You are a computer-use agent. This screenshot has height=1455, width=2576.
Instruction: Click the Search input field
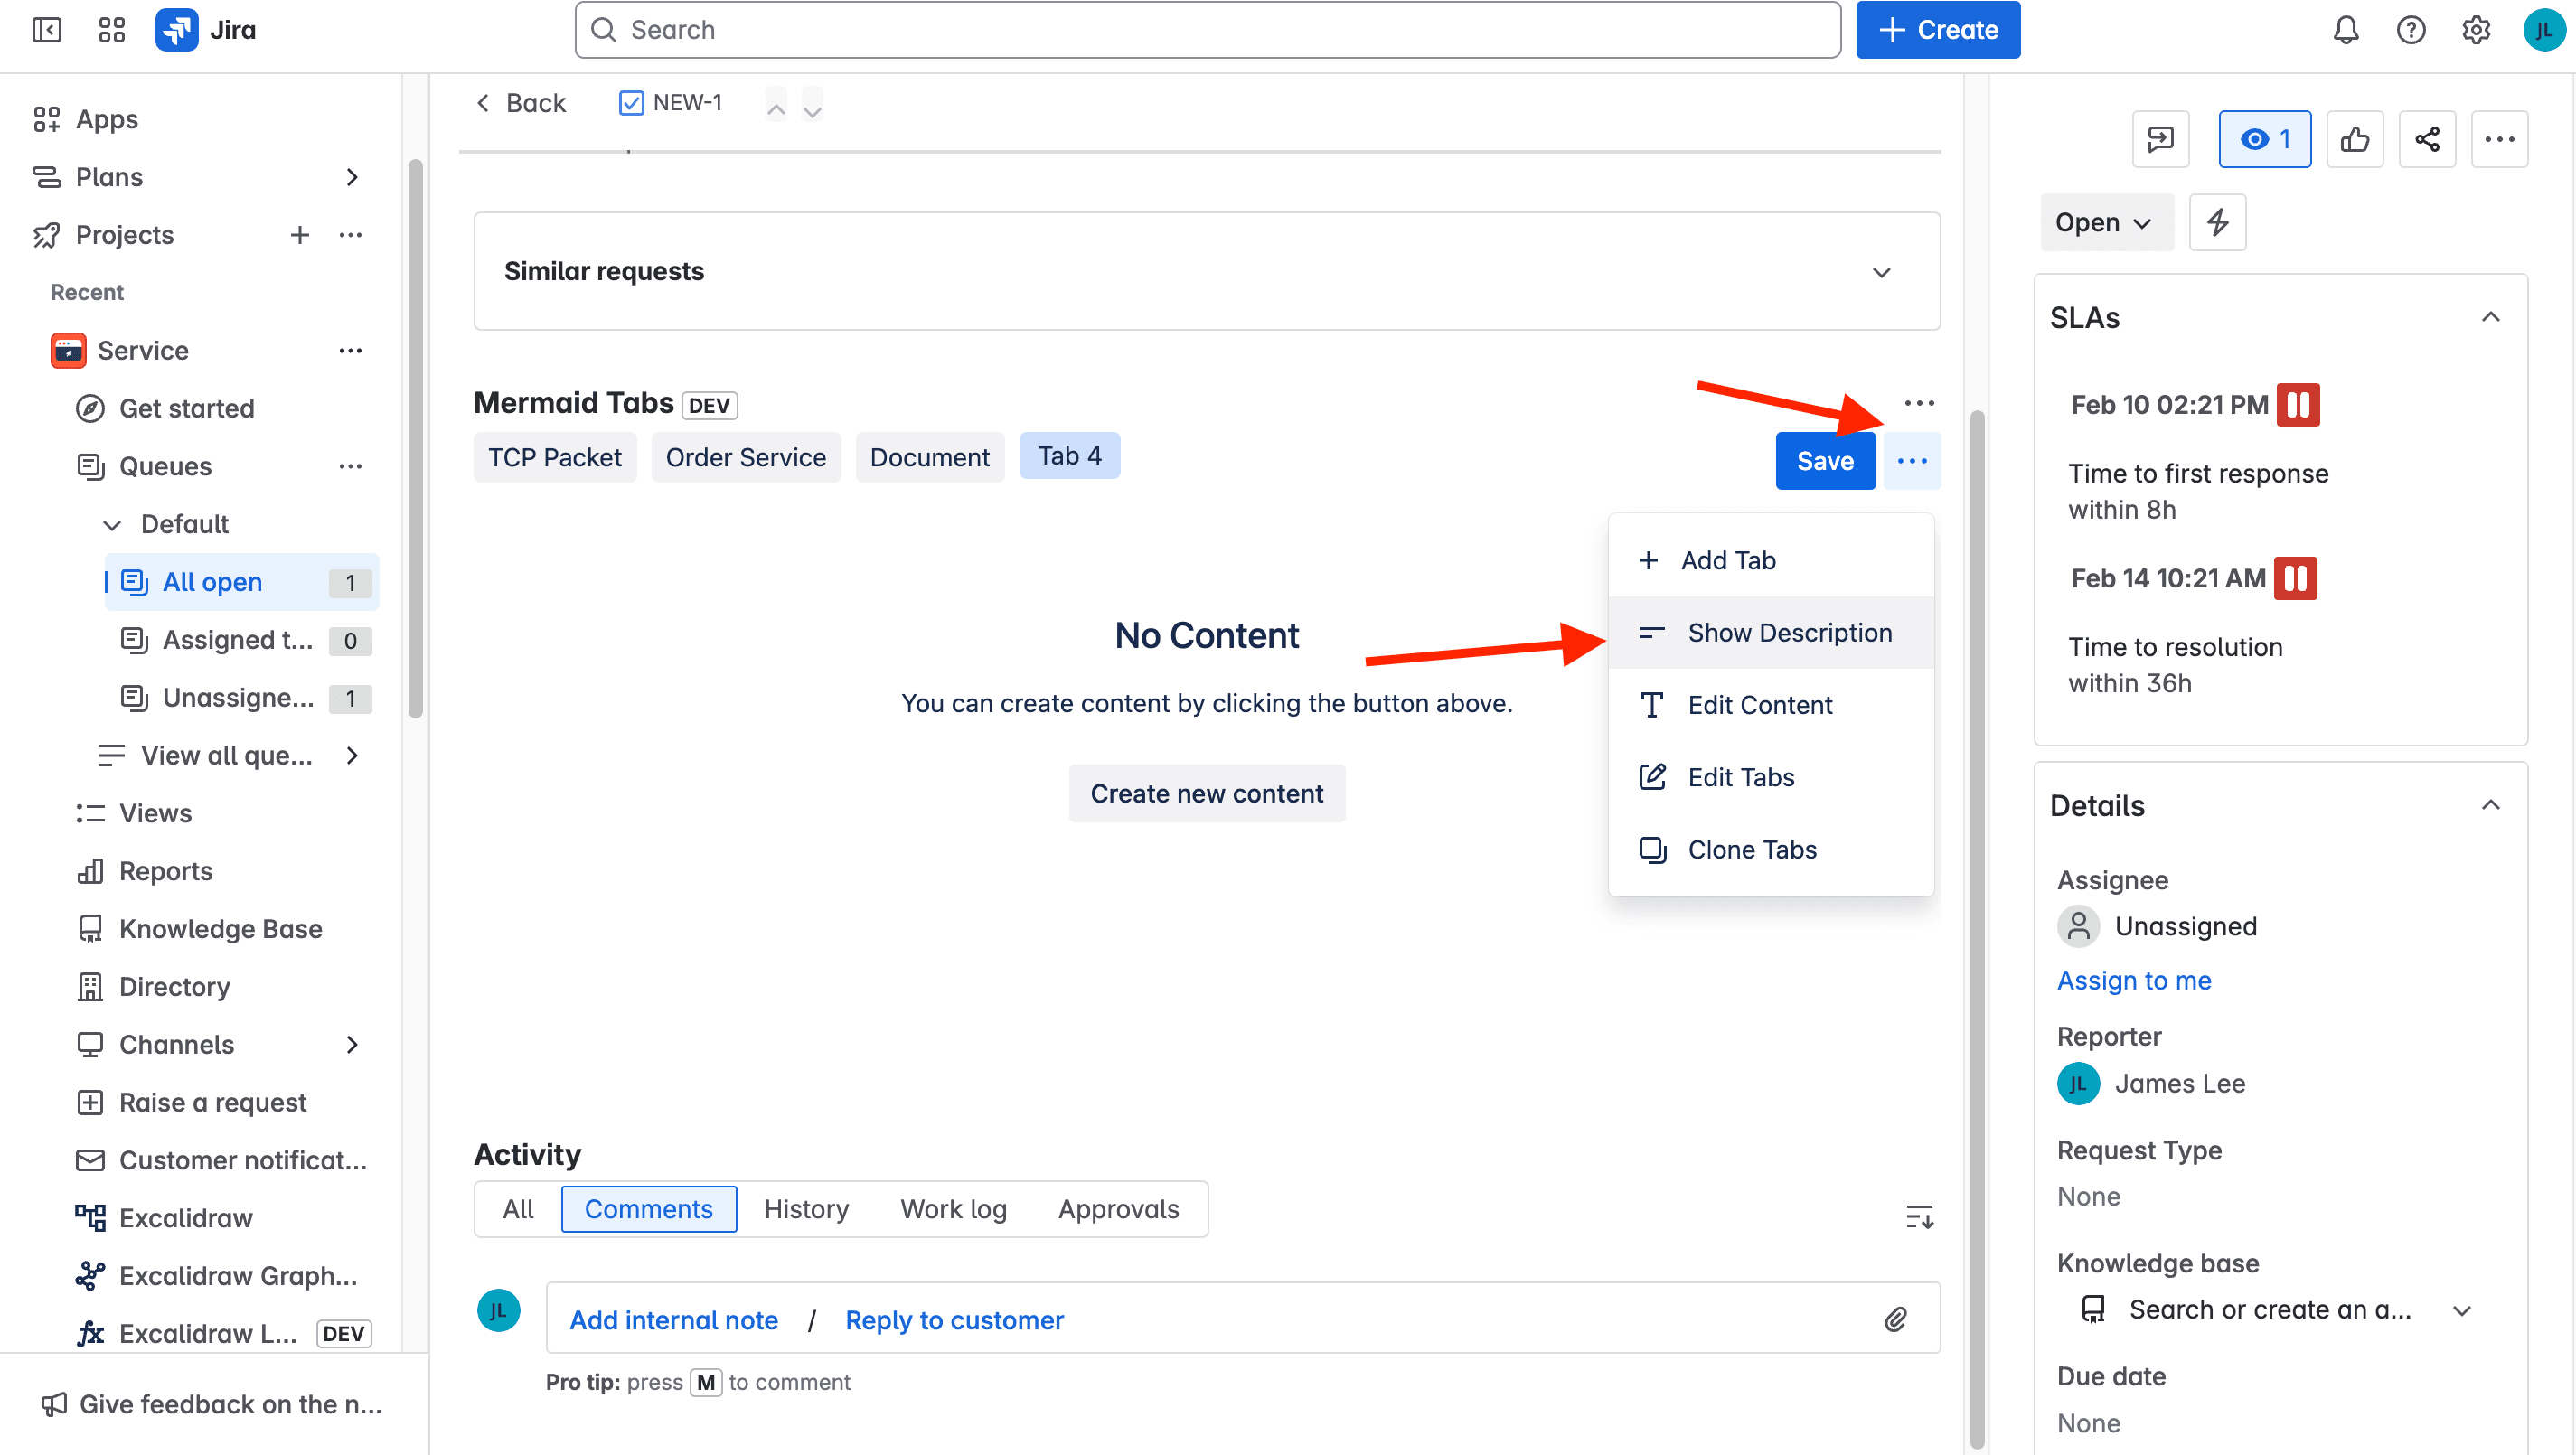pyautogui.click(x=1207, y=30)
